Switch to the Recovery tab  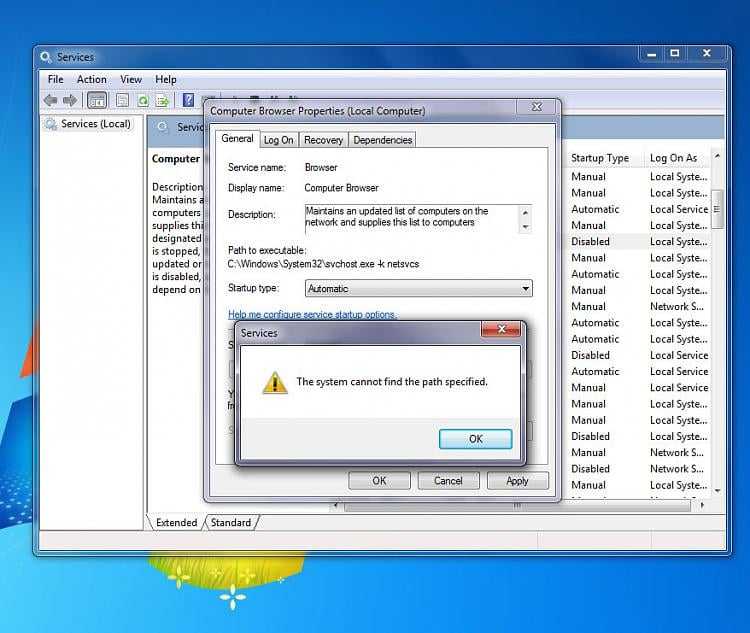coord(323,140)
